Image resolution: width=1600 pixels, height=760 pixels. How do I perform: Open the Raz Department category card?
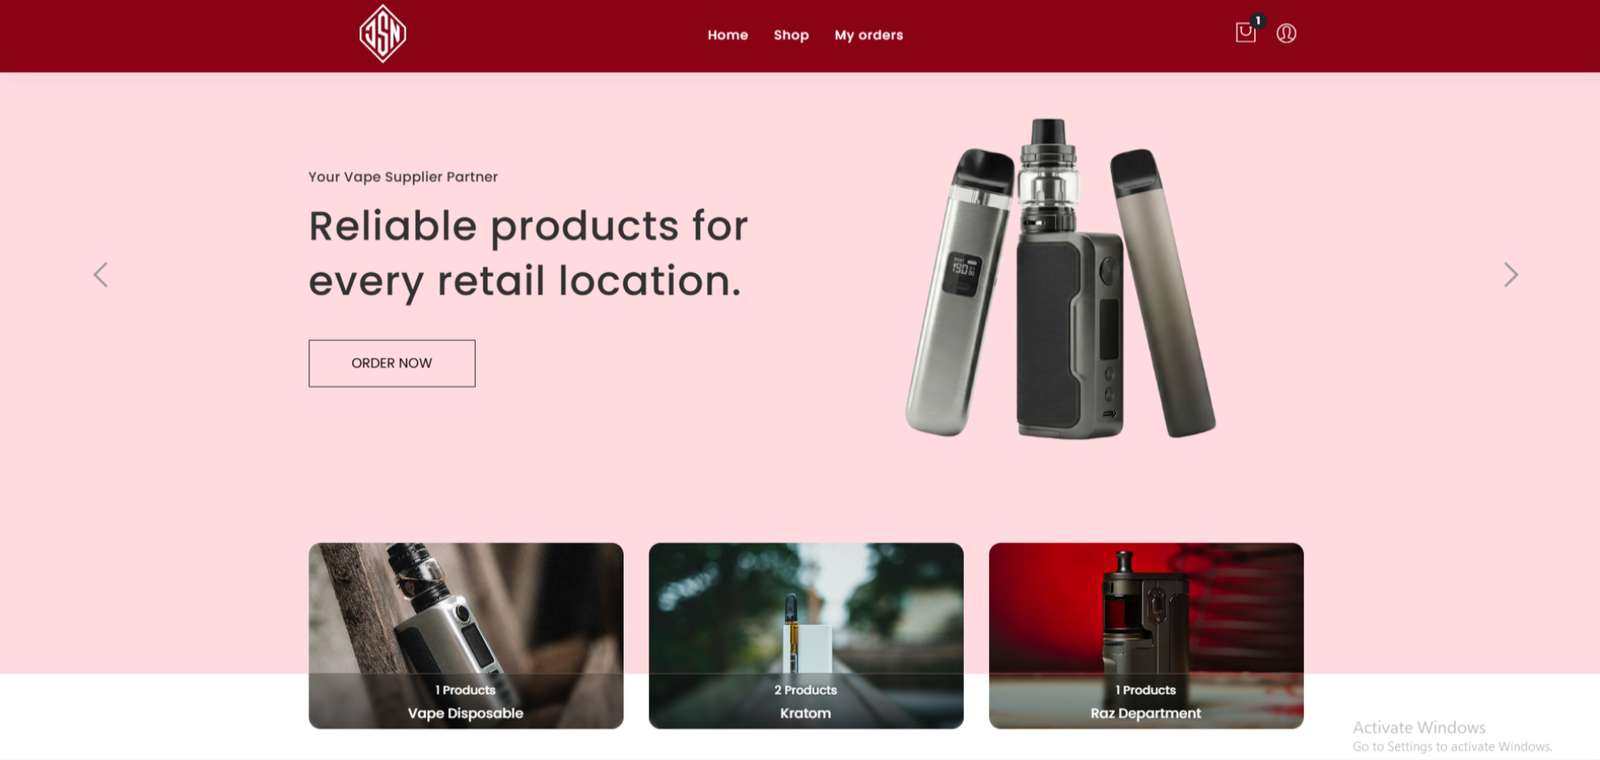tap(1146, 636)
